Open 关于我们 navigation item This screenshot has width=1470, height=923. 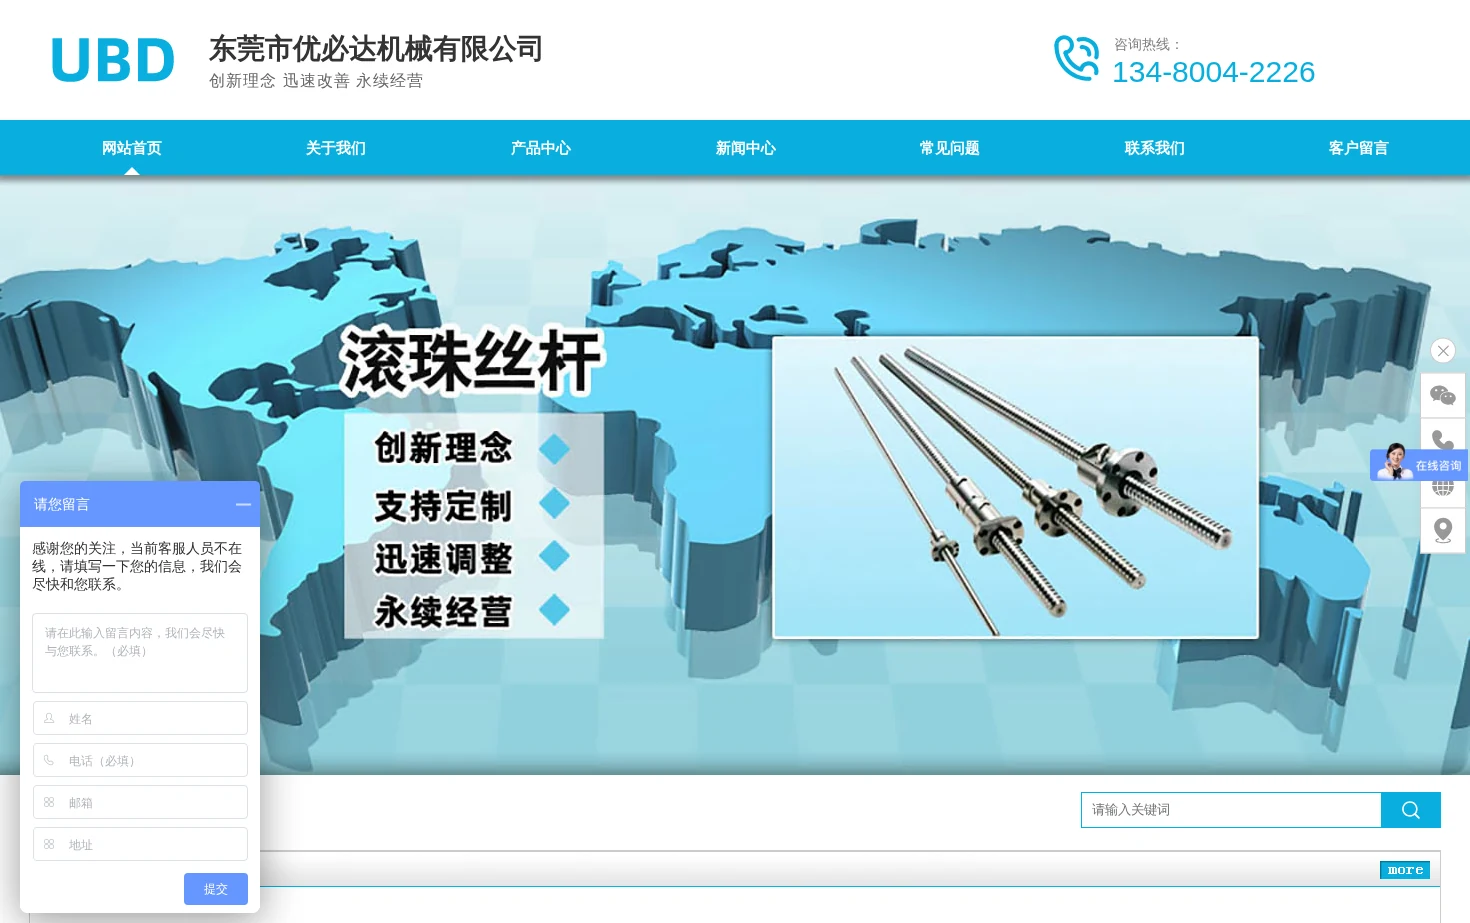click(x=336, y=148)
